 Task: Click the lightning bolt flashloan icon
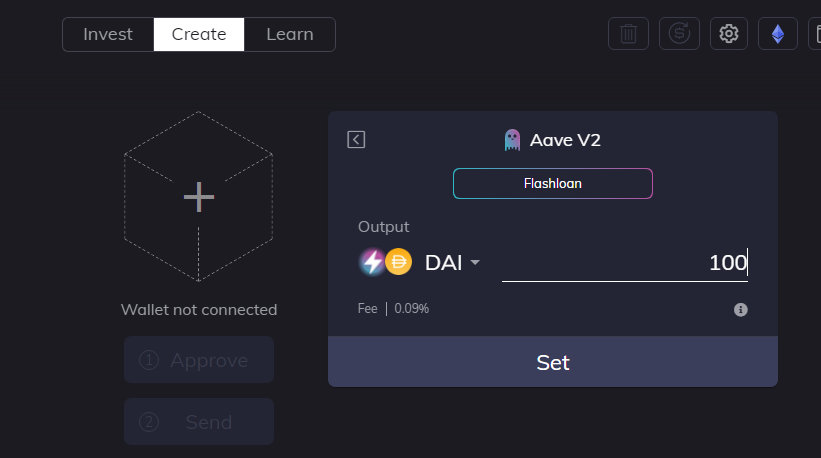tap(372, 262)
